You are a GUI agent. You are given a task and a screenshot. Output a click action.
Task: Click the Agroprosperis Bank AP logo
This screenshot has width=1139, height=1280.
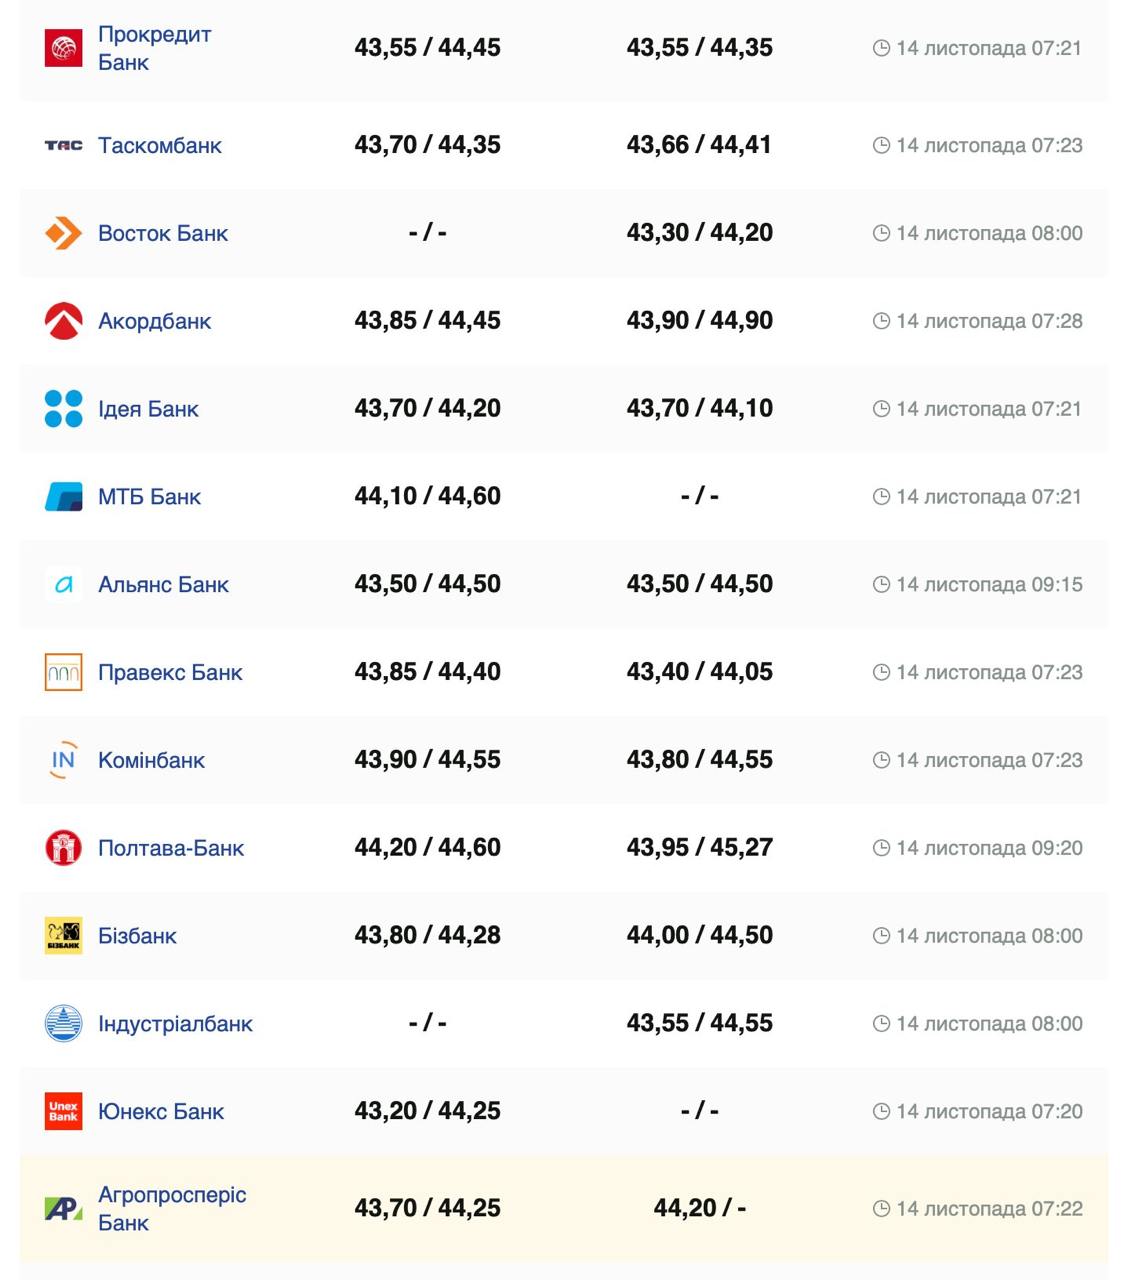pyautogui.click(x=63, y=1208)
